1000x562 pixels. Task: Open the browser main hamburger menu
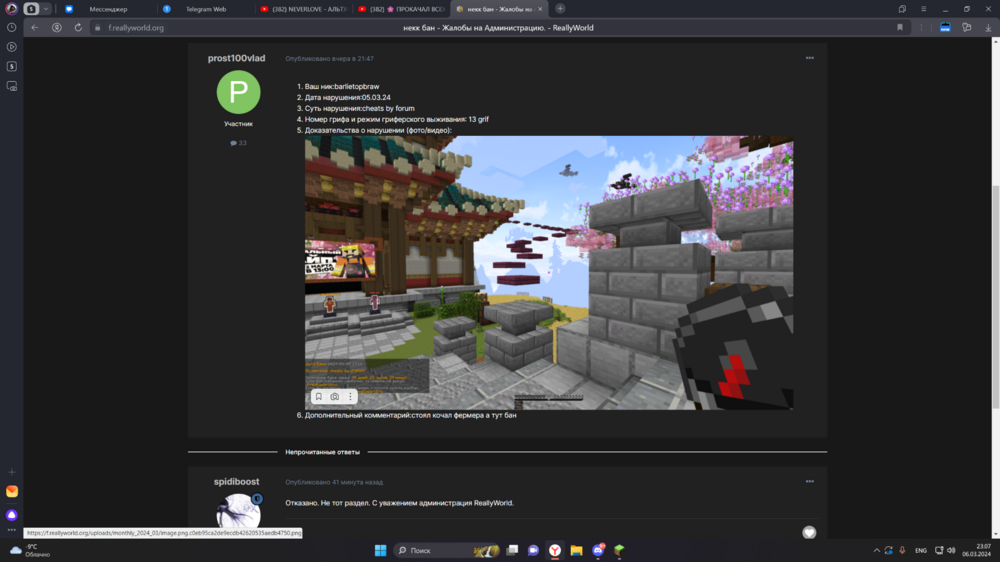tap(923, 9)
